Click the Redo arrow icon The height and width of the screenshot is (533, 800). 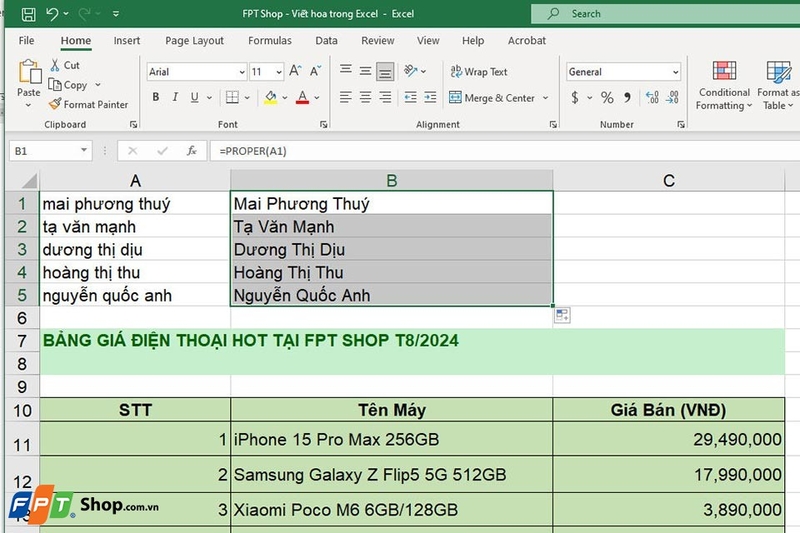84,14
